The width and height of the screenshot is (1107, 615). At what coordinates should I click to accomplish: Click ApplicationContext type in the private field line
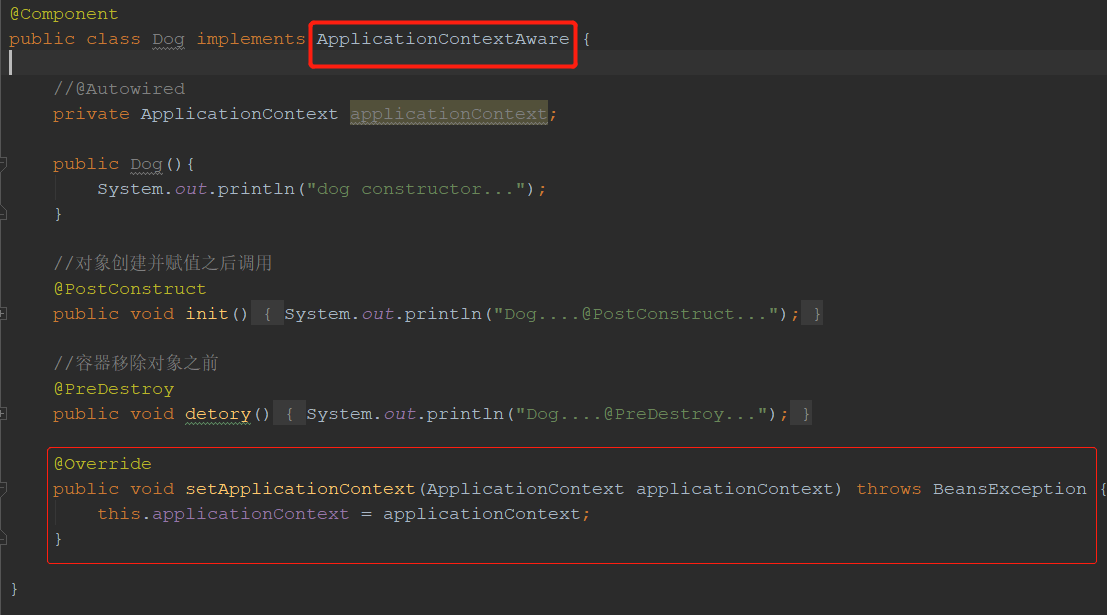point(239,114)
